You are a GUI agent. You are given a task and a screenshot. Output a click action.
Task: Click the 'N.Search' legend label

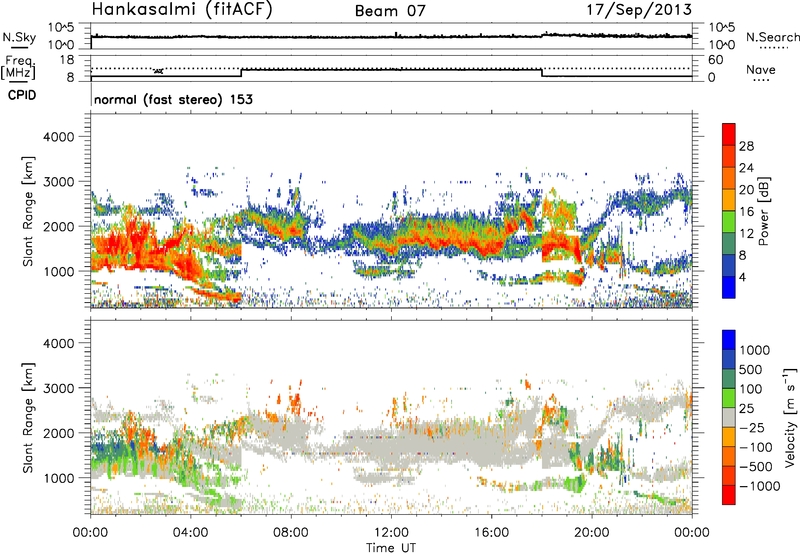(772, 37)
